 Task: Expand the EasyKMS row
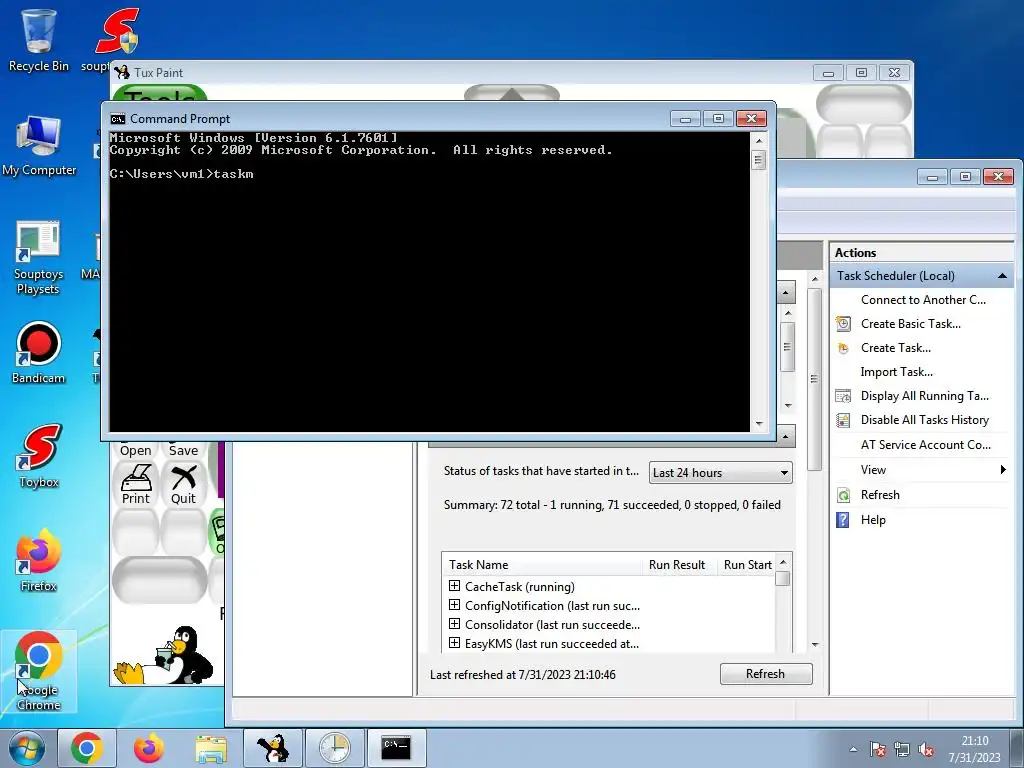[455, 643]
